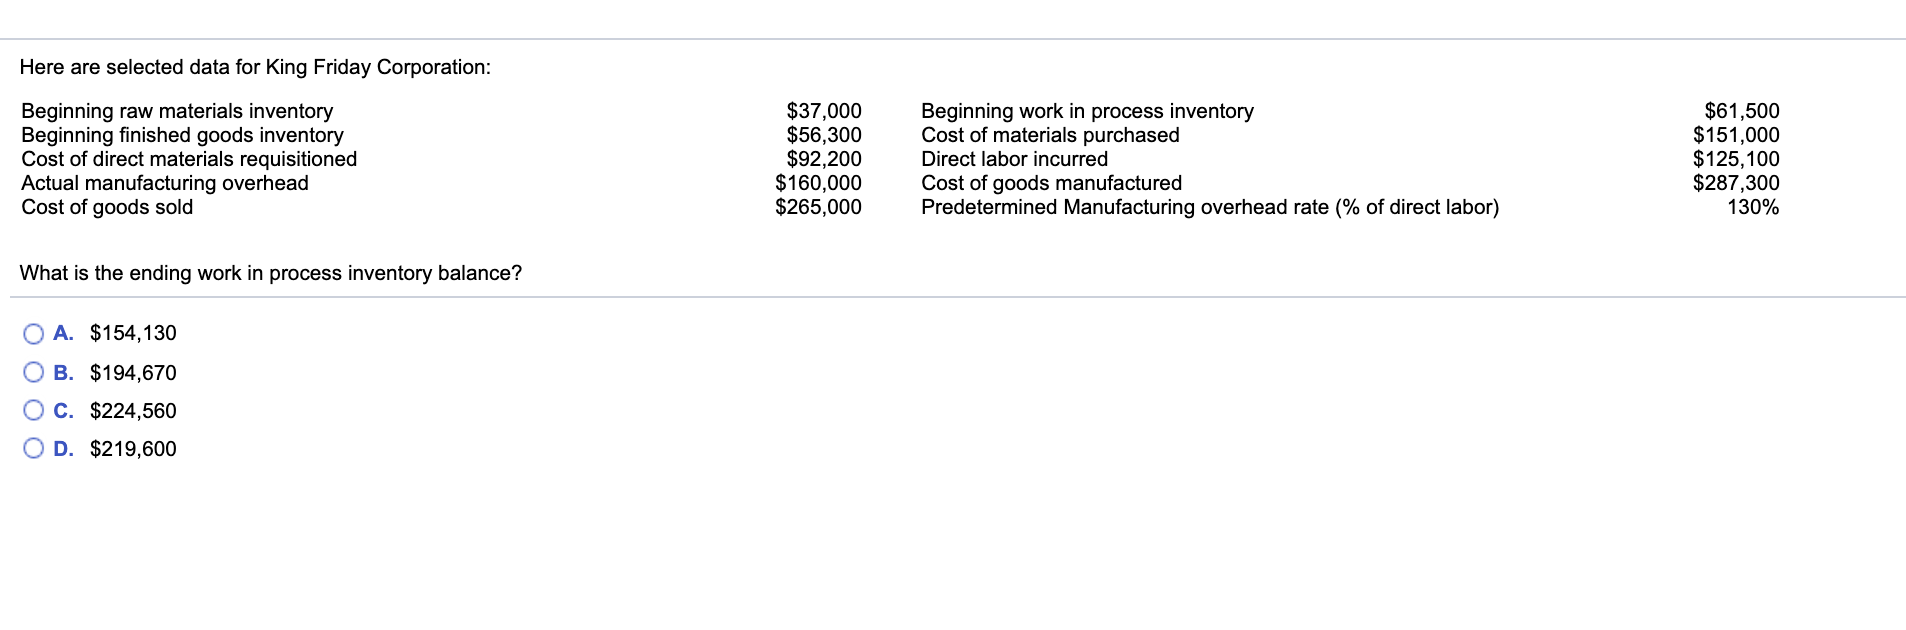The width and height of the screenshot is (1906, 630).
Task: Click the answer label D. $219,600
Action: (117, 449)
